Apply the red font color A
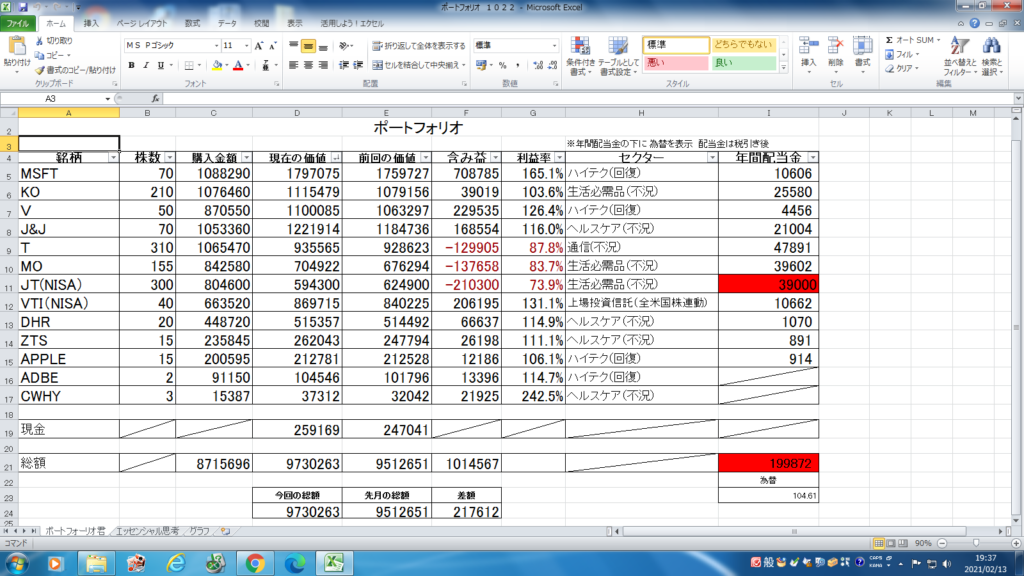 238,65
